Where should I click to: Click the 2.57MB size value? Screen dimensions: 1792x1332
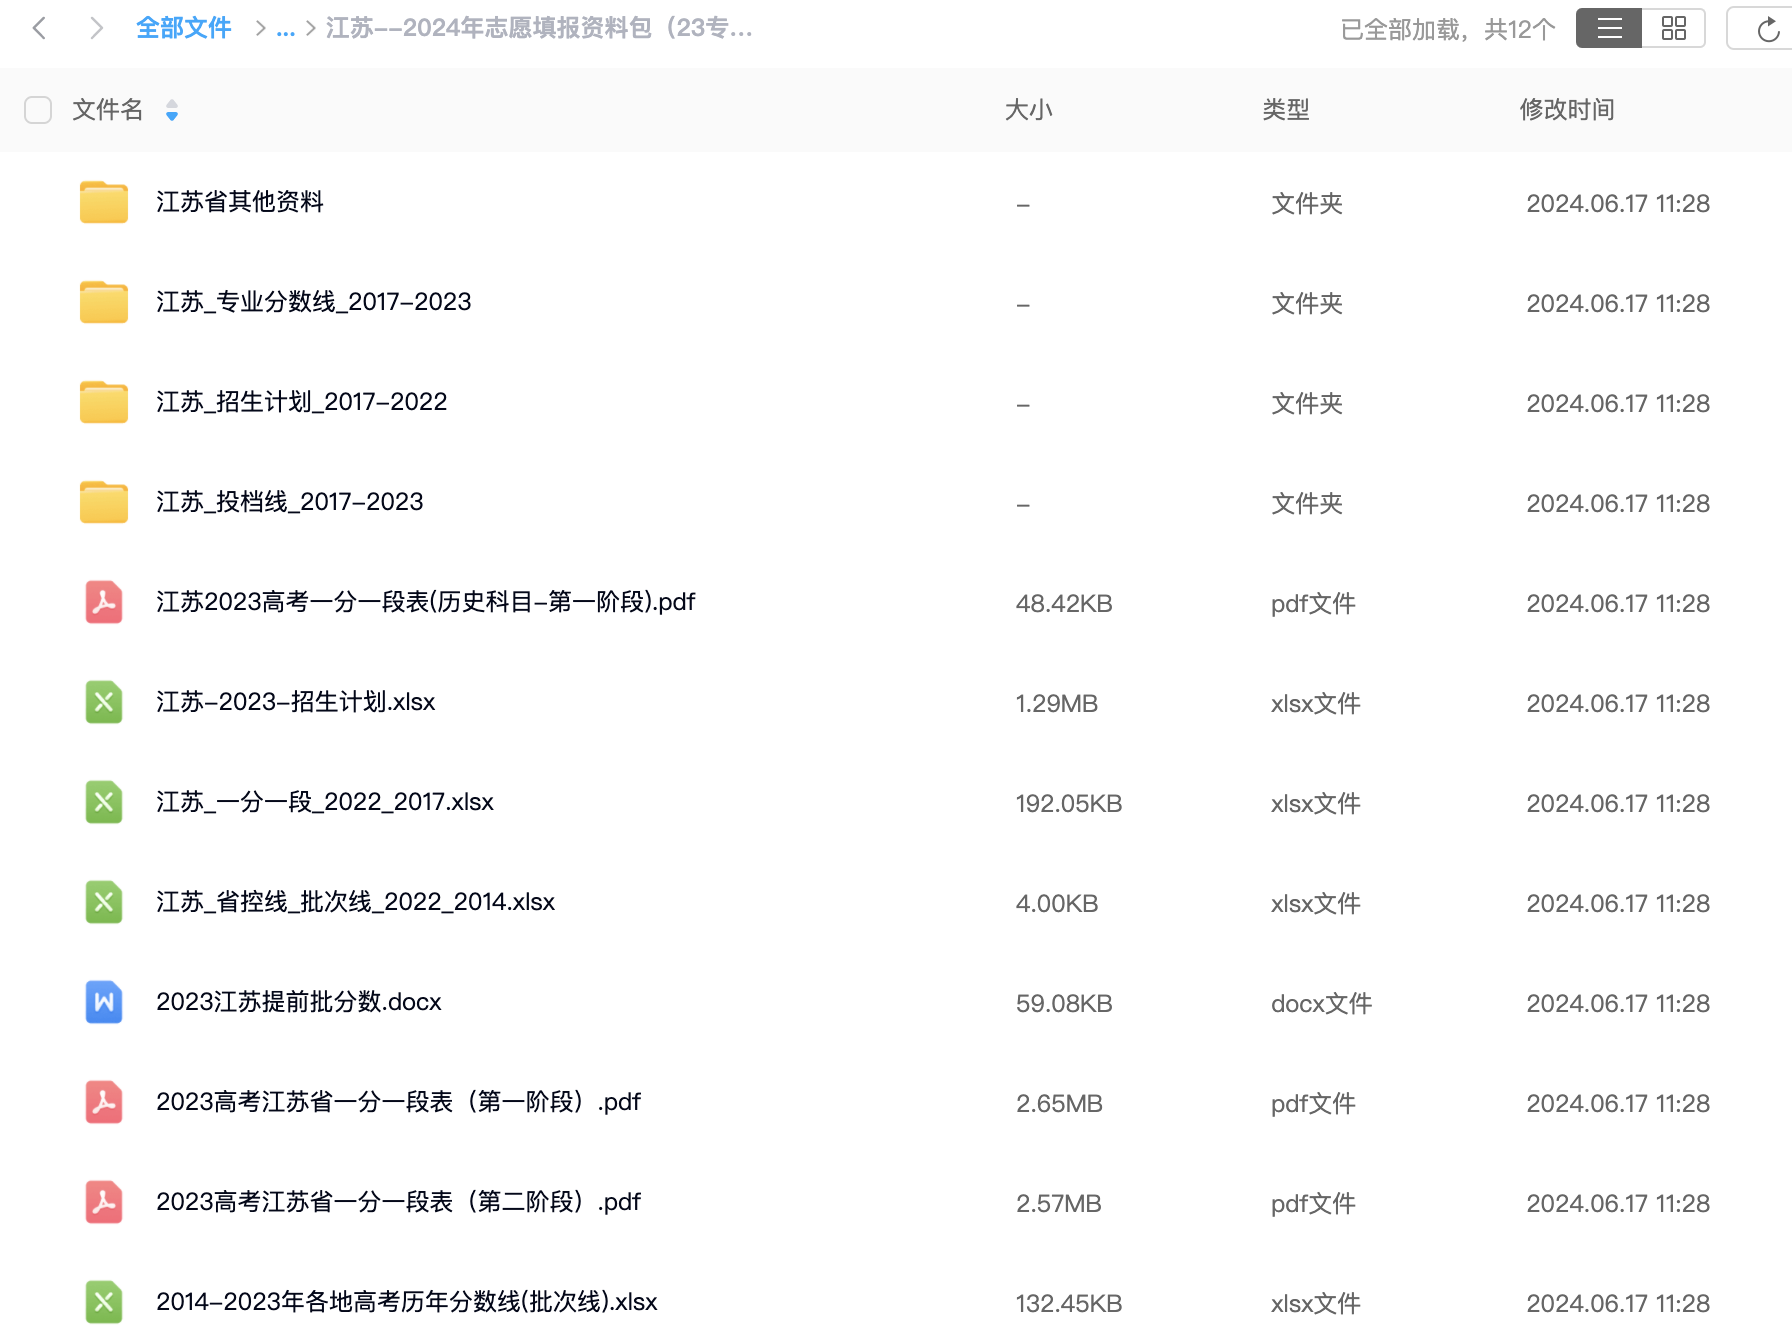click(1059, 1204)
